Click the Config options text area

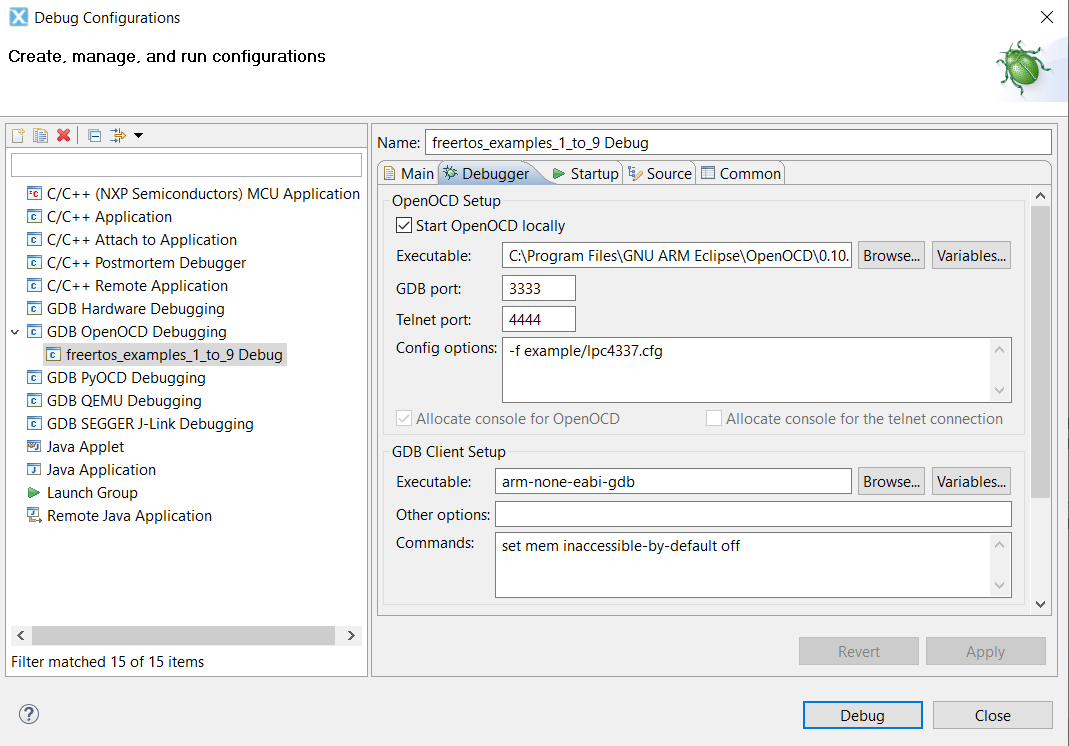pos(747,370)
